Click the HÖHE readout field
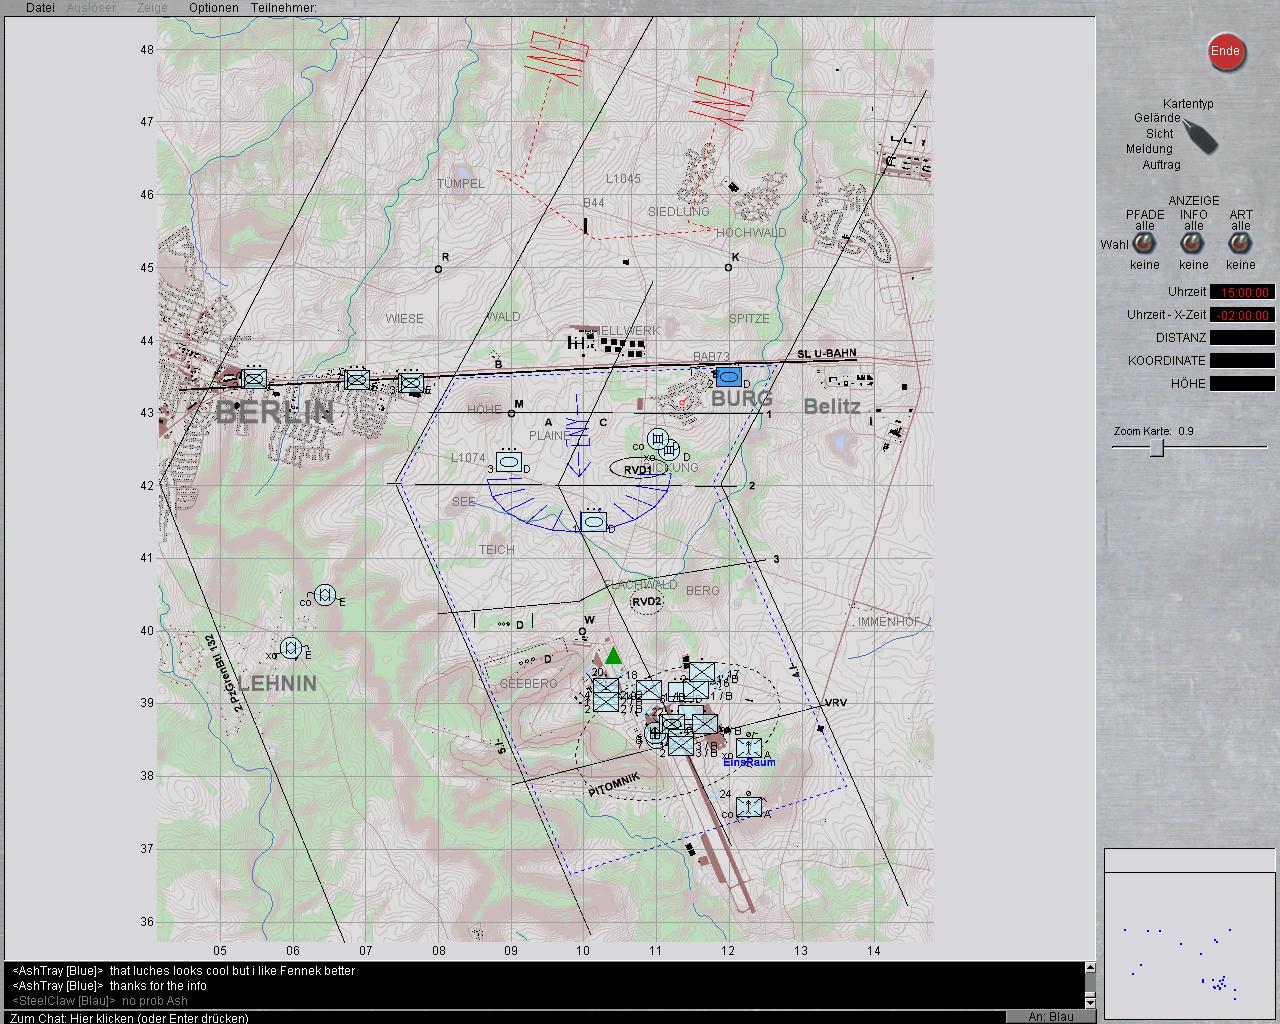 click(x=1242, y=384)
